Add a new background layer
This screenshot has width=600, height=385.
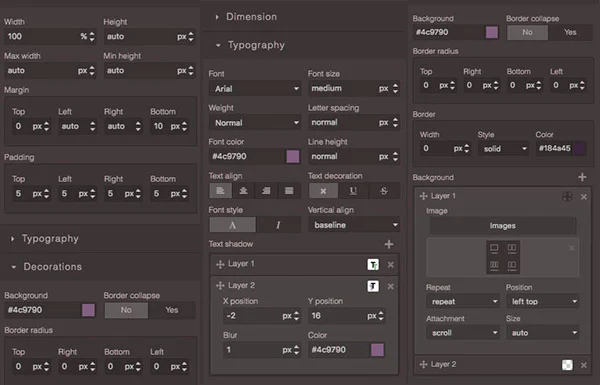(x=582, y=177)
